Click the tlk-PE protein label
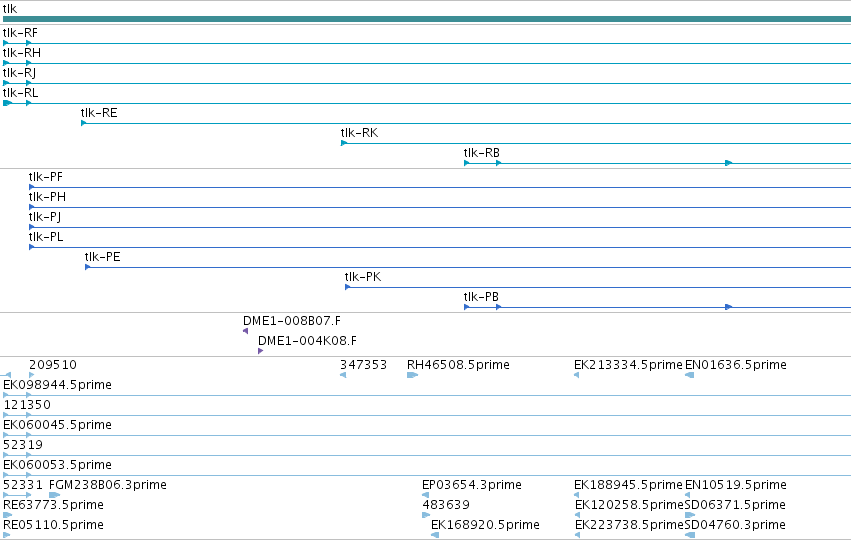 click(x=103, y=258)
